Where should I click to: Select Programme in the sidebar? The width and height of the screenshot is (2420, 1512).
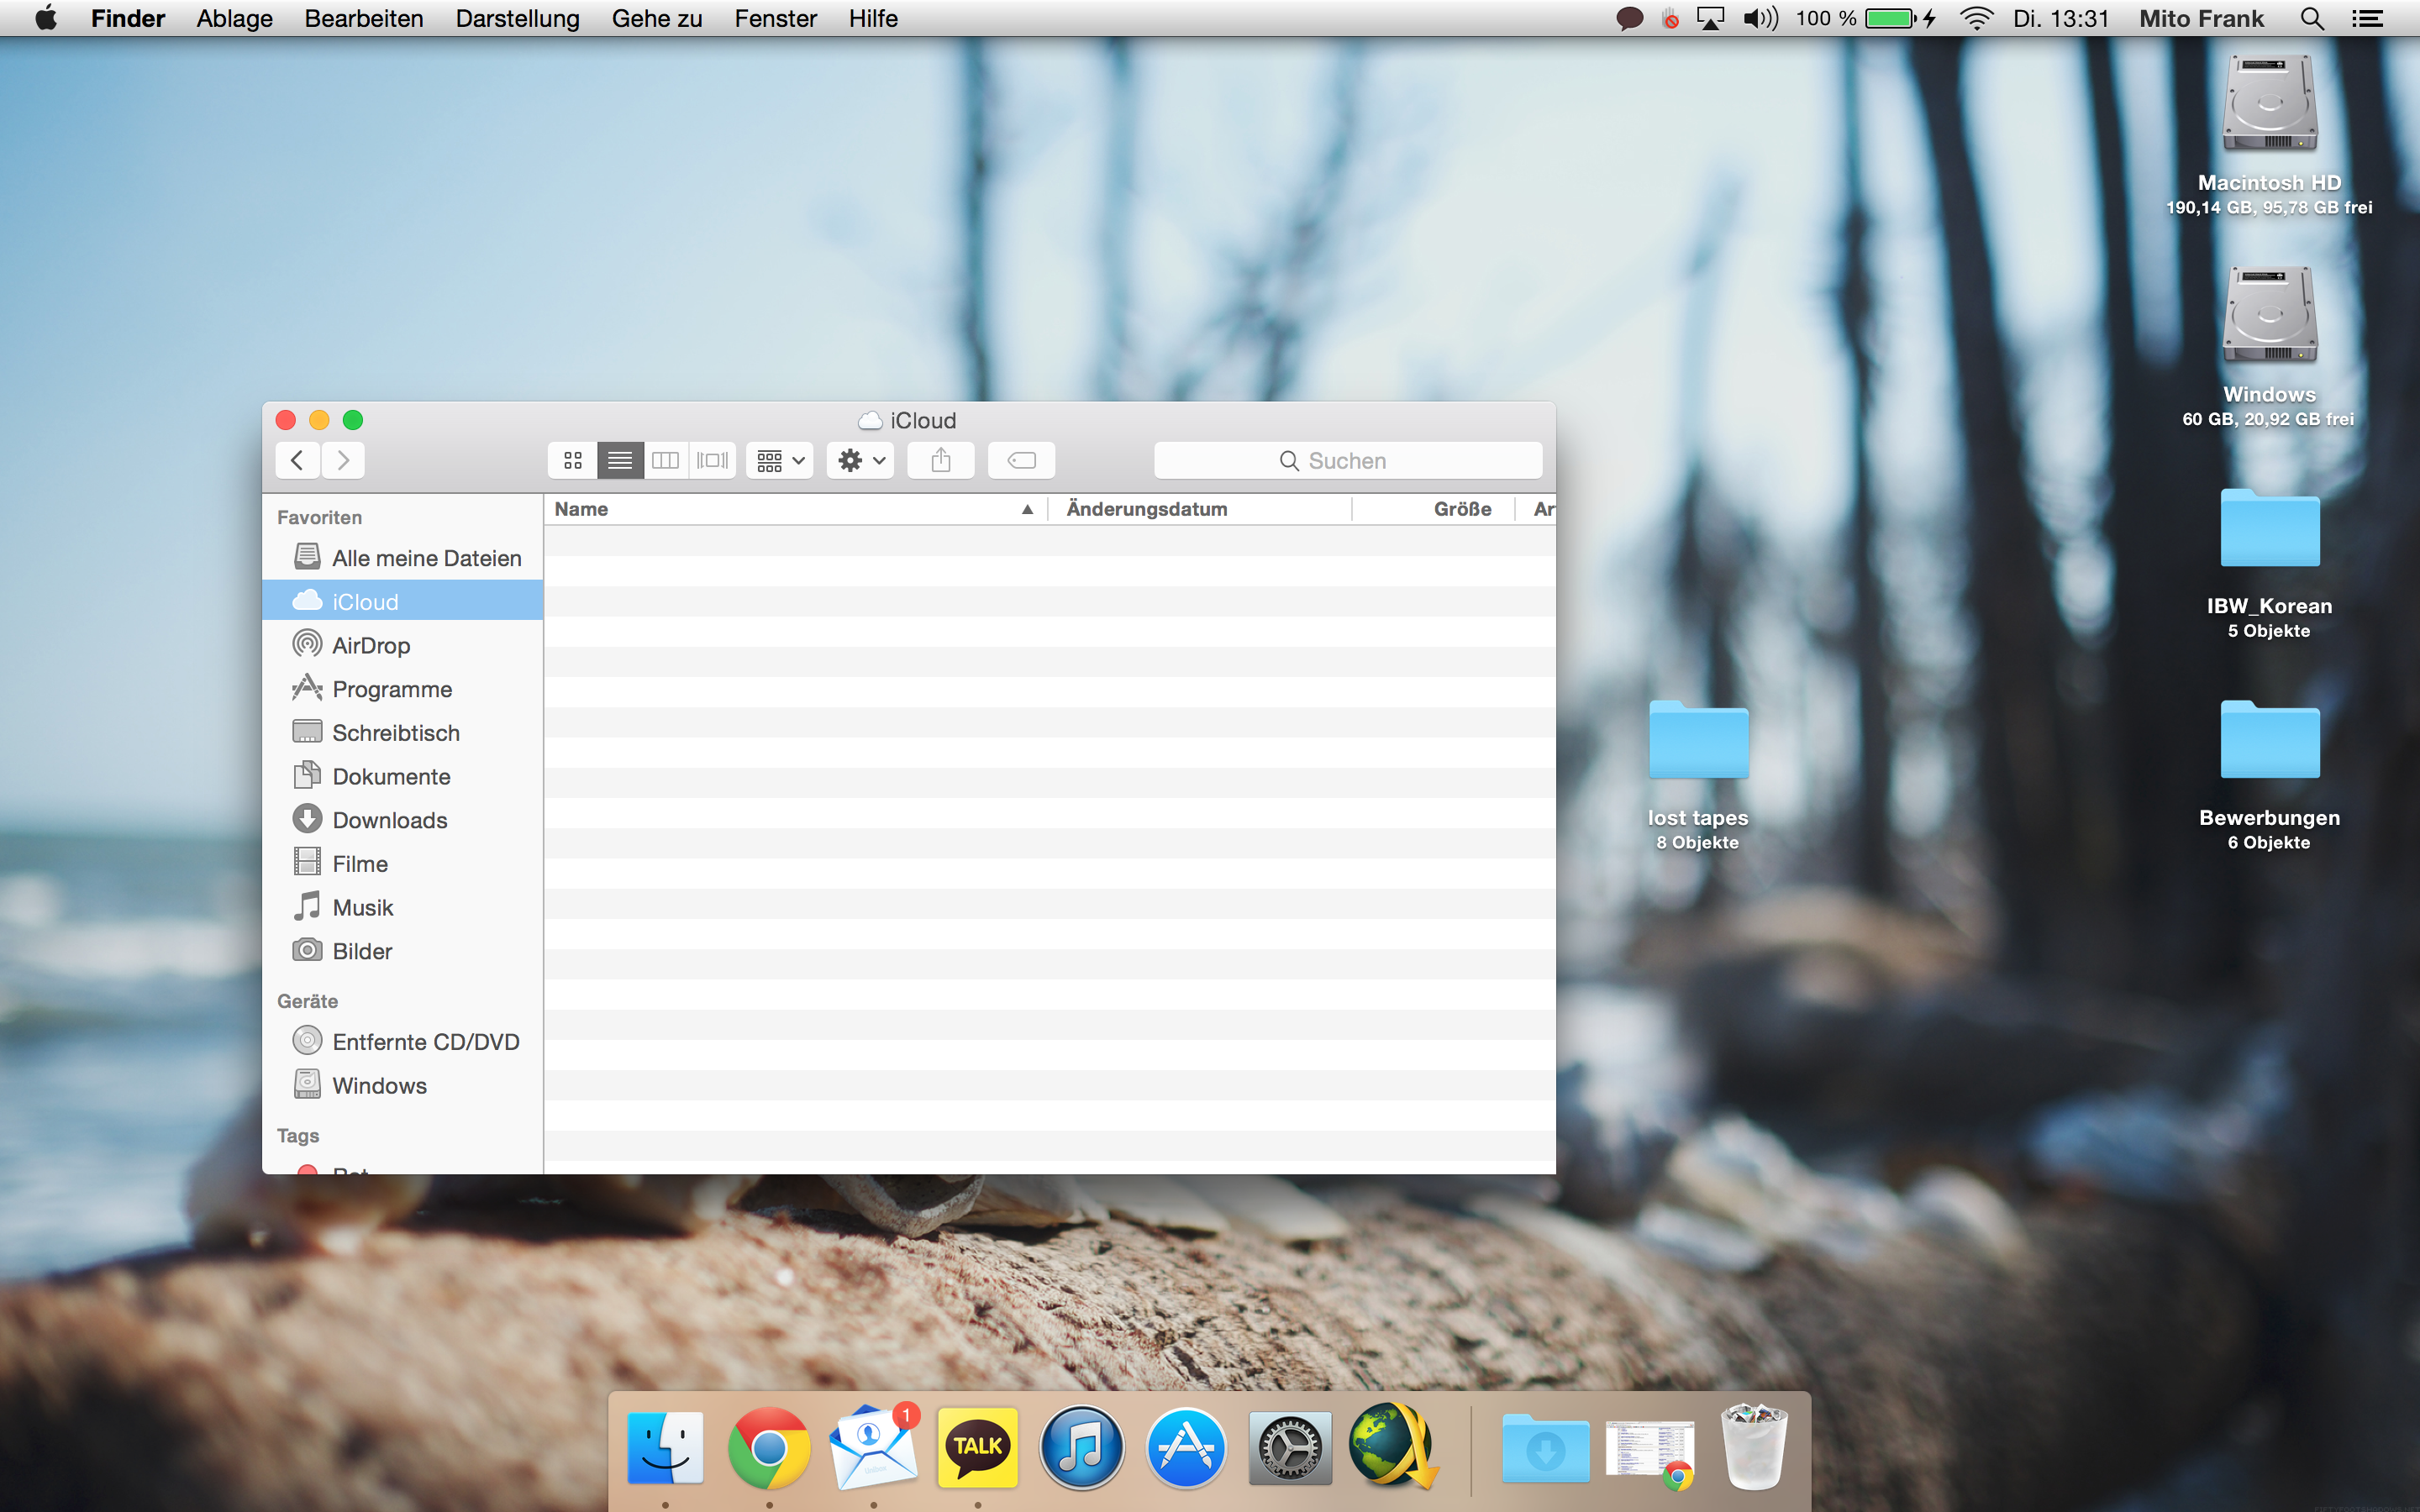coord(391,689)
